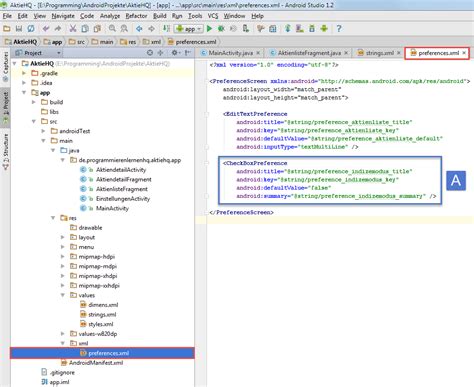Click the Hide Project panel icon
The image size is (474, 387).
pyautogui.click(x=188, y=53)
